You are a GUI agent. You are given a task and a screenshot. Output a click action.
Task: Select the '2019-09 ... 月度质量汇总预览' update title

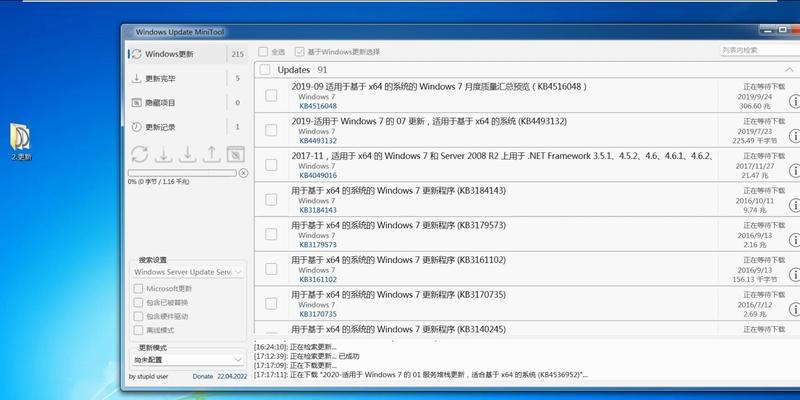tap(439, 87)
